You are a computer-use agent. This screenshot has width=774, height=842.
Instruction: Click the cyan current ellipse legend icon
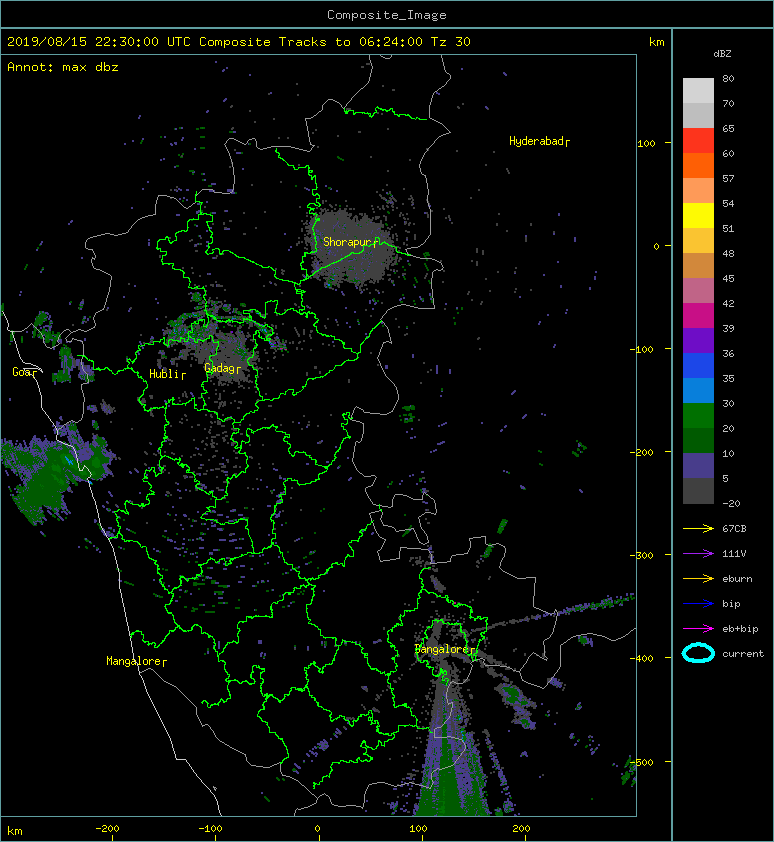coord(698,653)
